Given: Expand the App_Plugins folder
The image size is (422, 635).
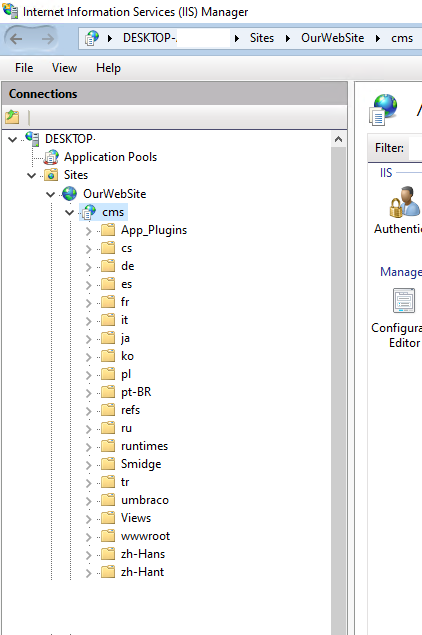Looking at the screenshot, I should [89, 231].
